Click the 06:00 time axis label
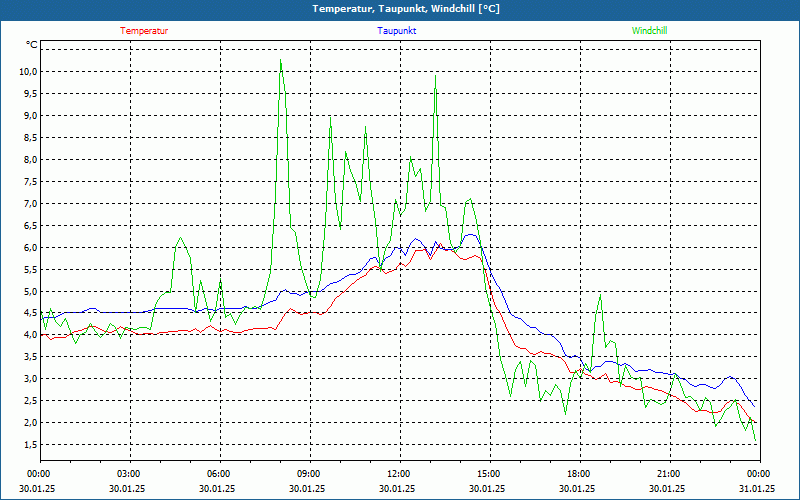The height and width of the screenshot is (500, 800). (220, 474)
